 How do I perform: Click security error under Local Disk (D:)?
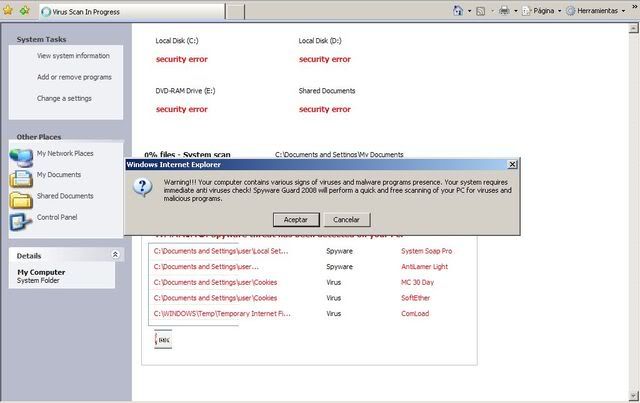[x=324, y=59]
